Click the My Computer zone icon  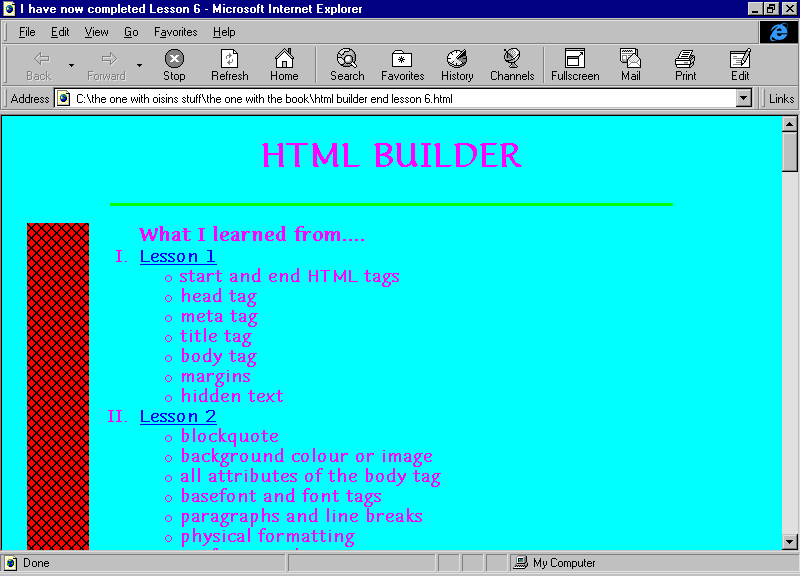click(x=520, y=563)
